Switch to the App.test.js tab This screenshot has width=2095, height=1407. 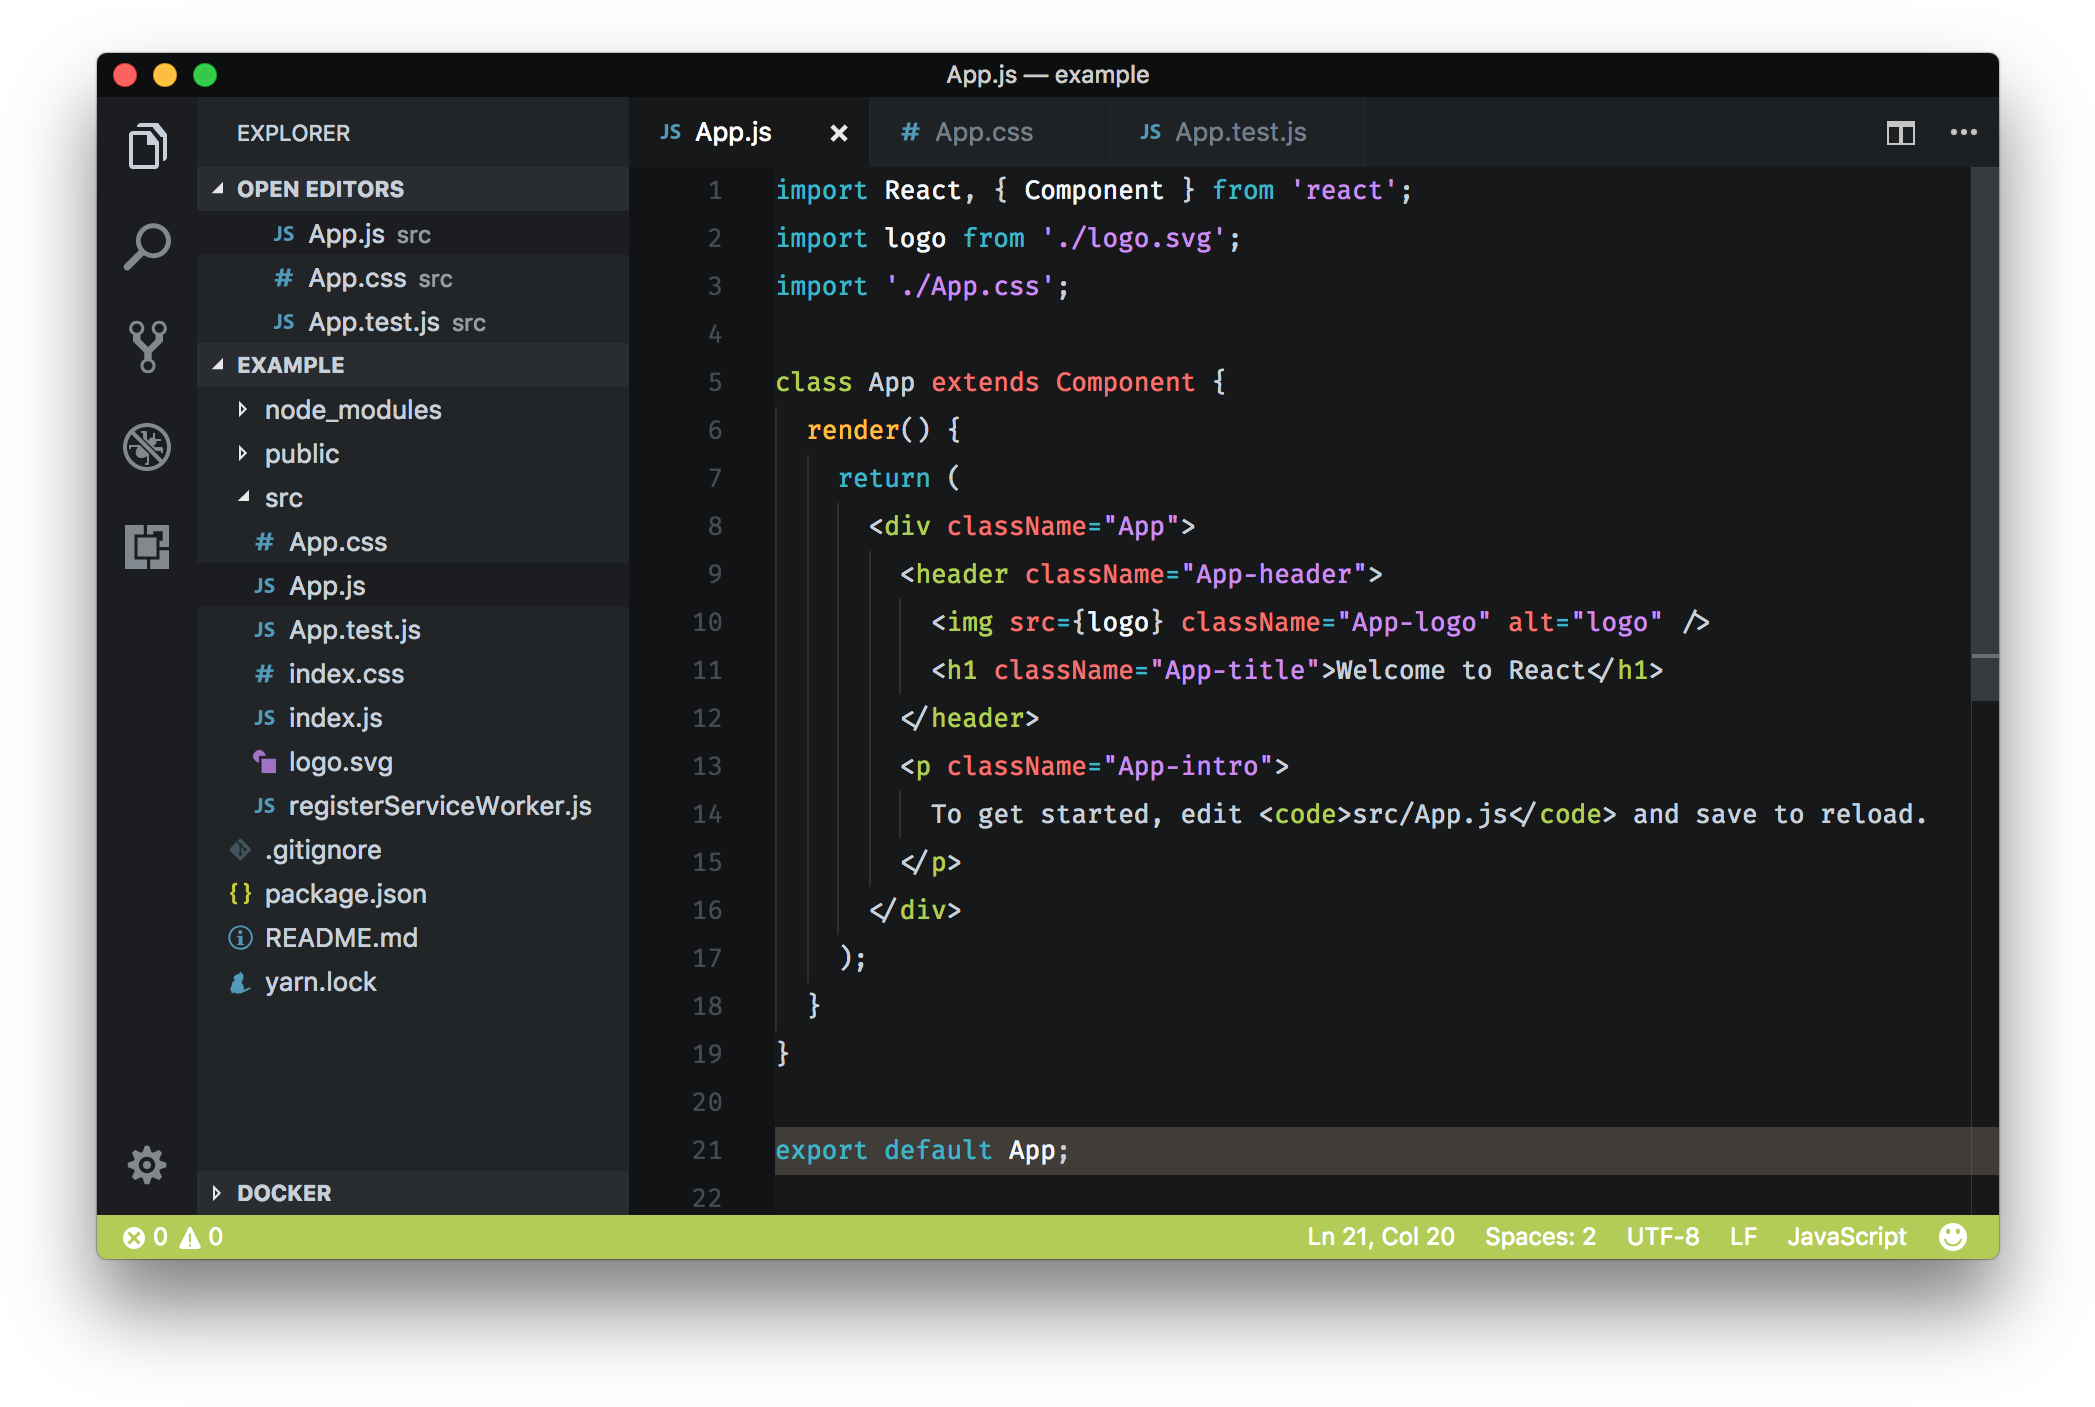pos(1240,131)
